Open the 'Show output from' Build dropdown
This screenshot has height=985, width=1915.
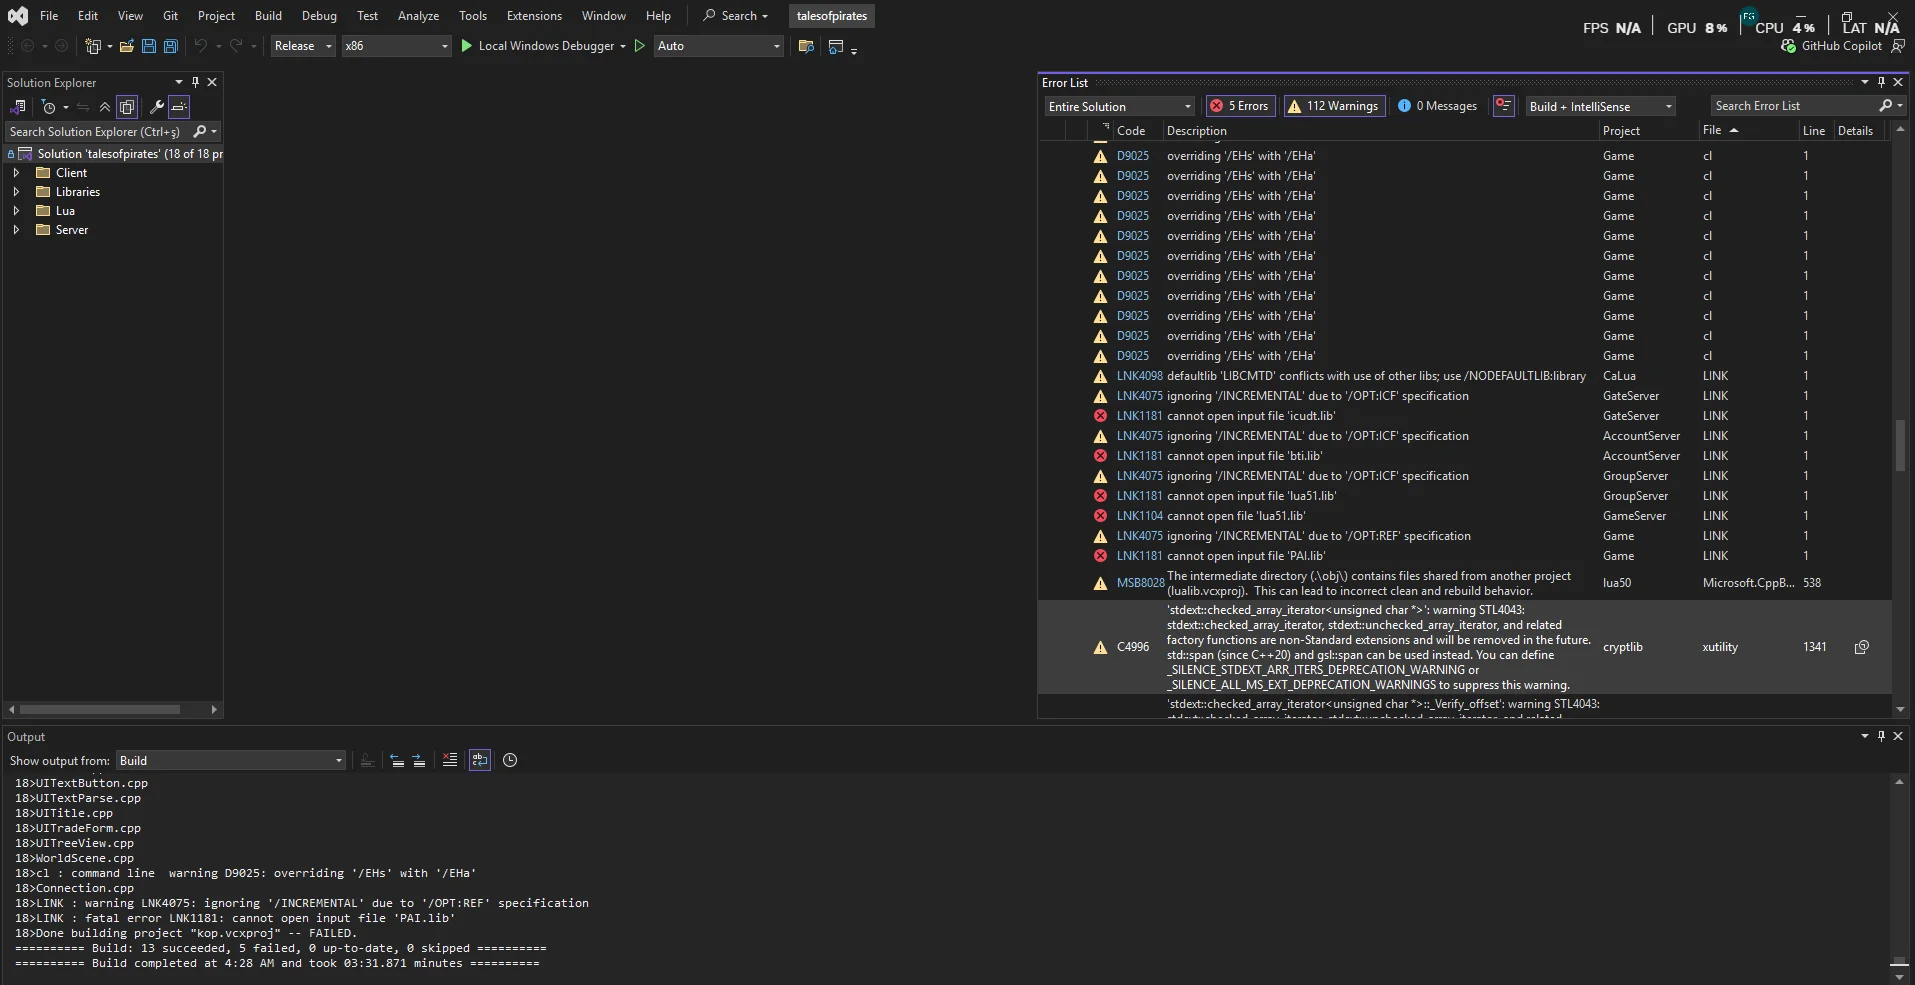click(231, 761)
